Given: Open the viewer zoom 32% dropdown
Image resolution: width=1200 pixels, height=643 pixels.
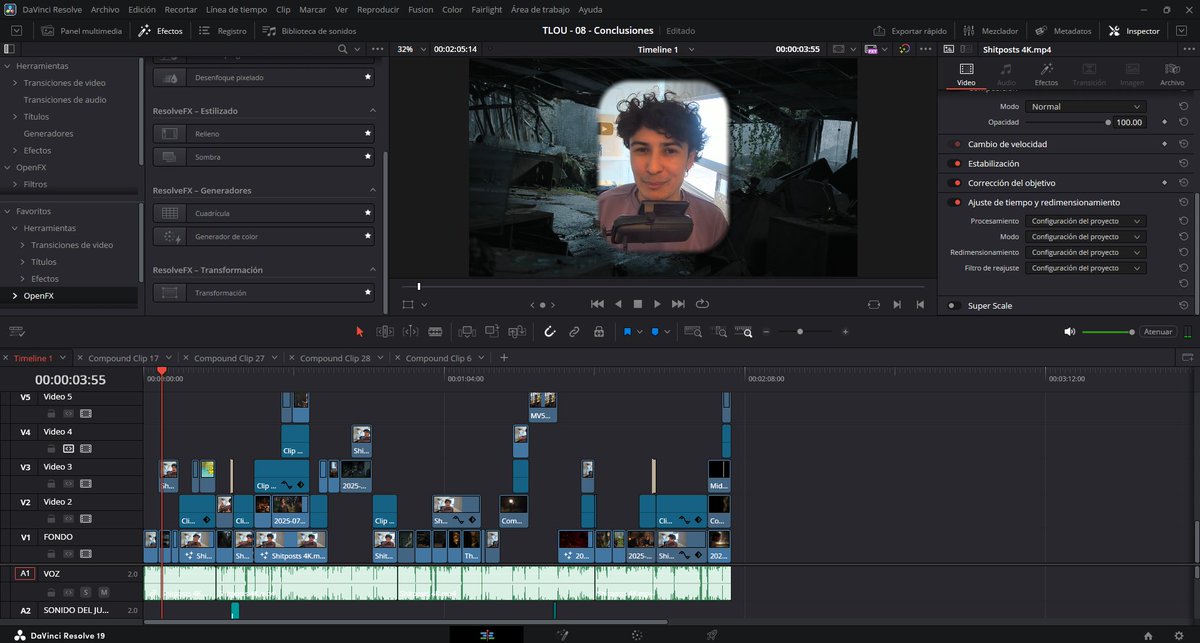Looking at the screenshot, I should [410, 49].
